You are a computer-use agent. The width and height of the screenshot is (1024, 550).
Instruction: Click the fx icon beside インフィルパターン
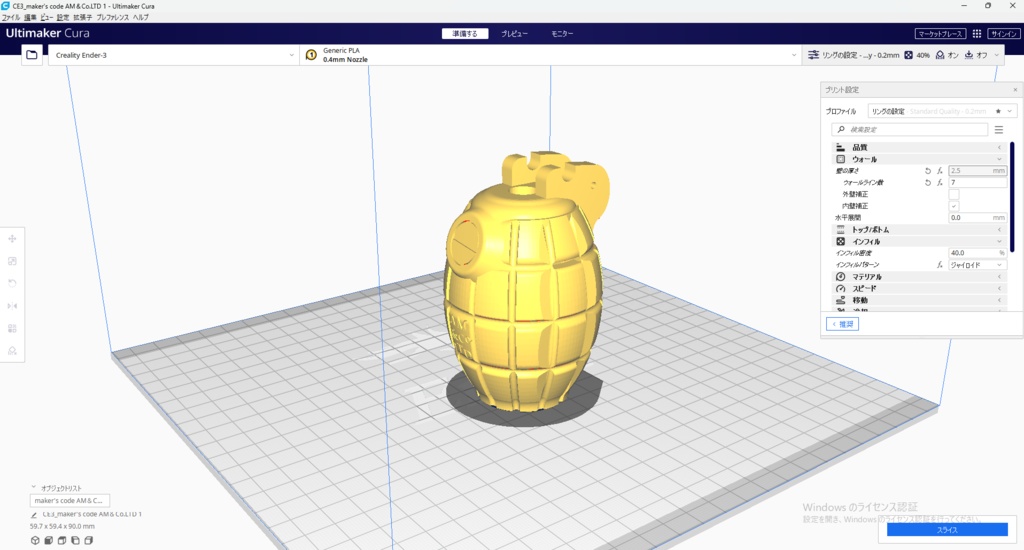tap(940, 265)
